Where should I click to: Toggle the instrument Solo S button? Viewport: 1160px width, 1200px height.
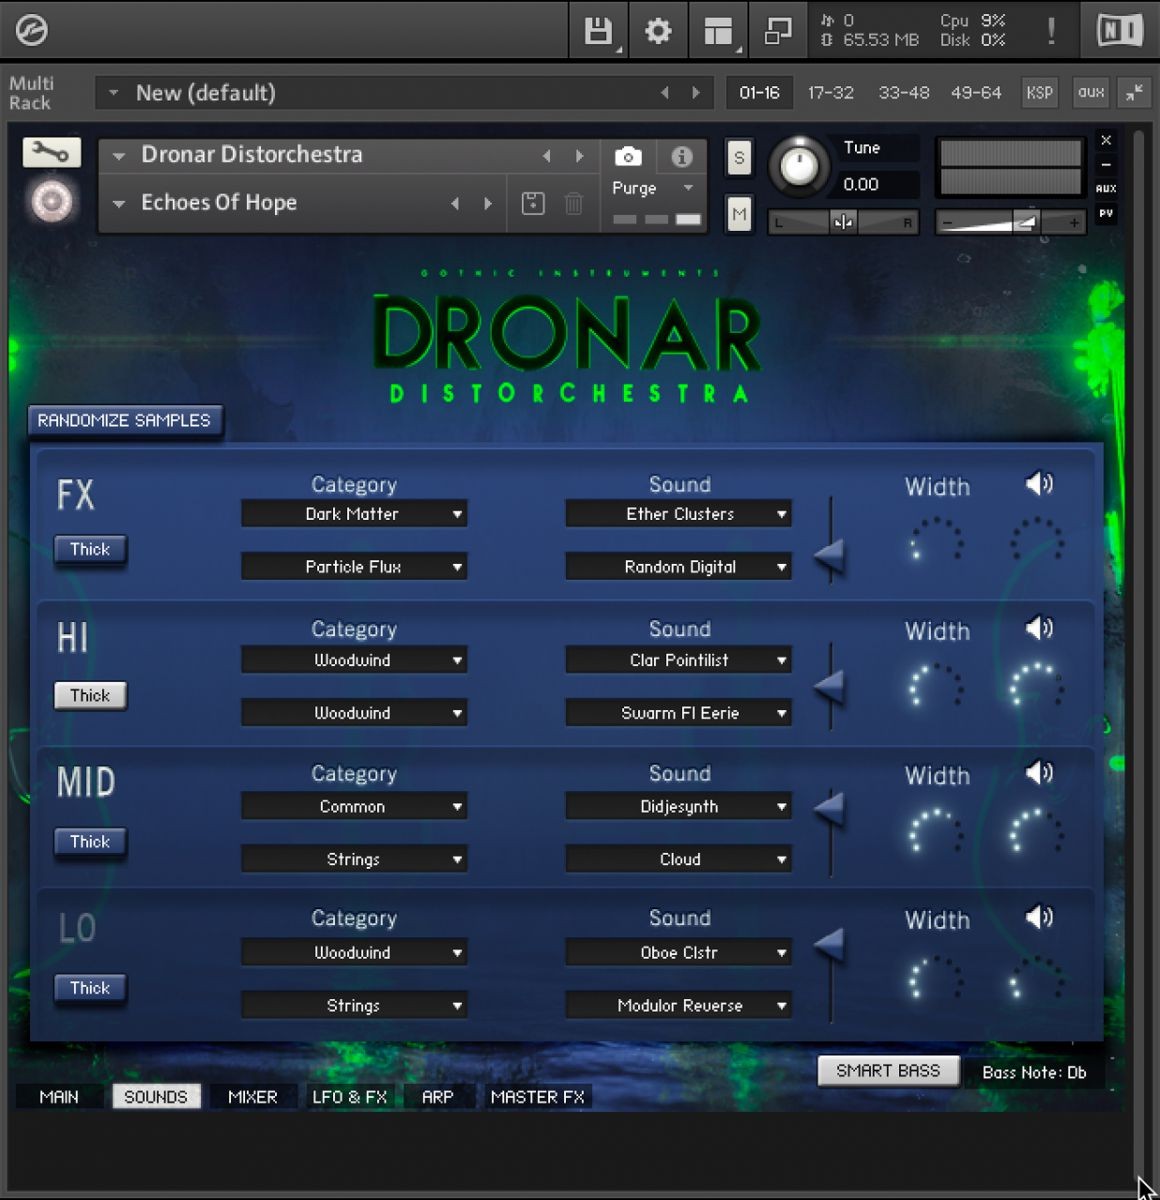coord(739,157)
